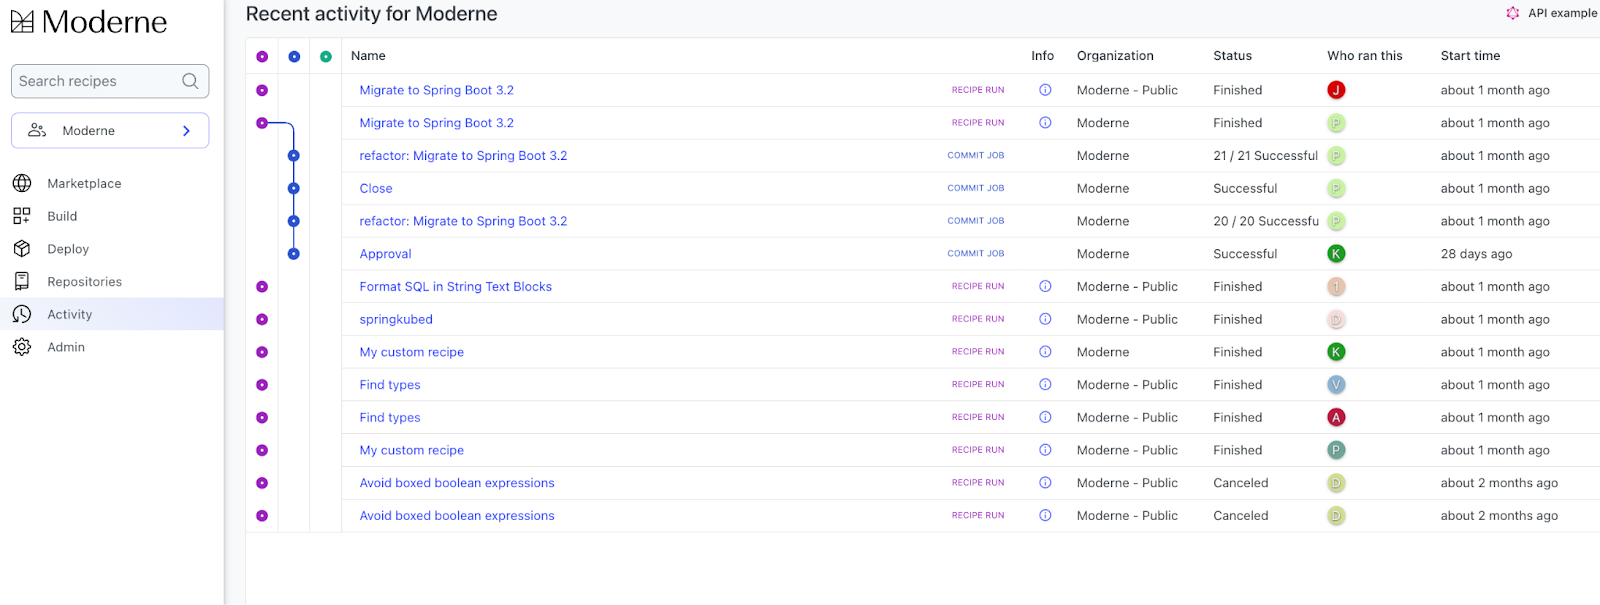This screenshot has height=605, width=1600.
Task: Open the refactor commit job with 21 / 21 Successful
Action: pos(463,156)
